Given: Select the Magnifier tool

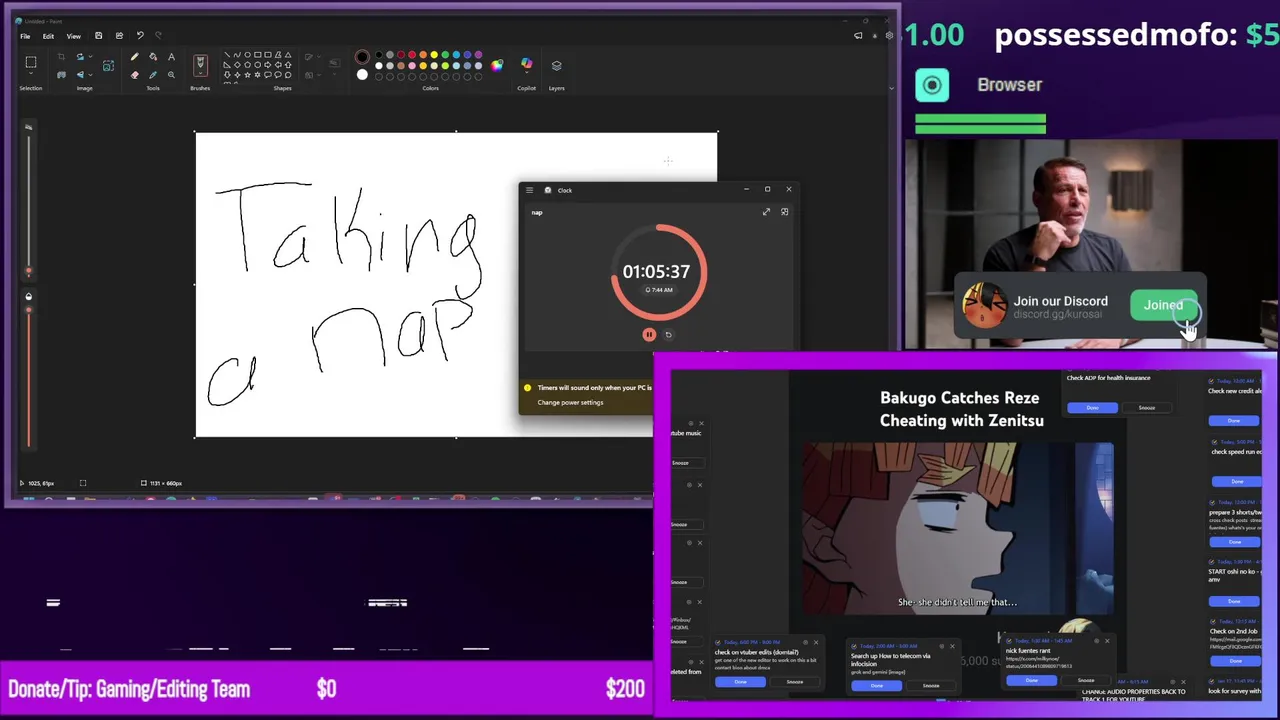Looking at the screenshot, I should point(171,74).
